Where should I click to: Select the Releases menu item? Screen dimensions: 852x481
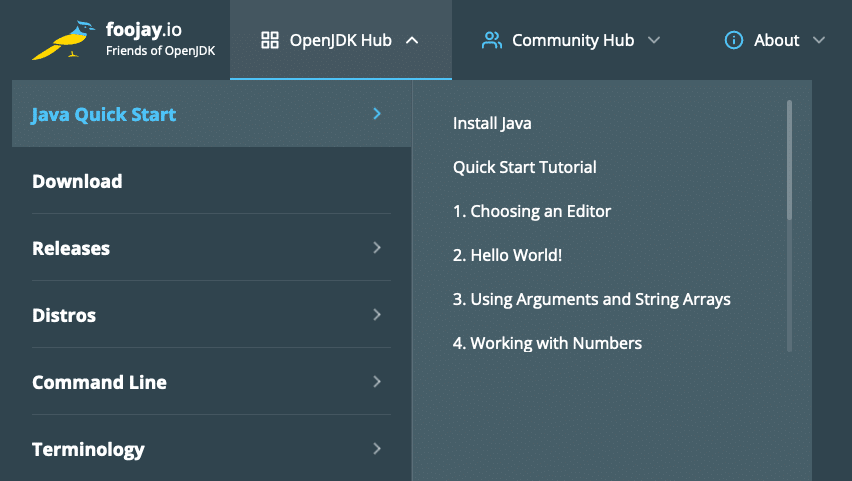click(211, 248)
